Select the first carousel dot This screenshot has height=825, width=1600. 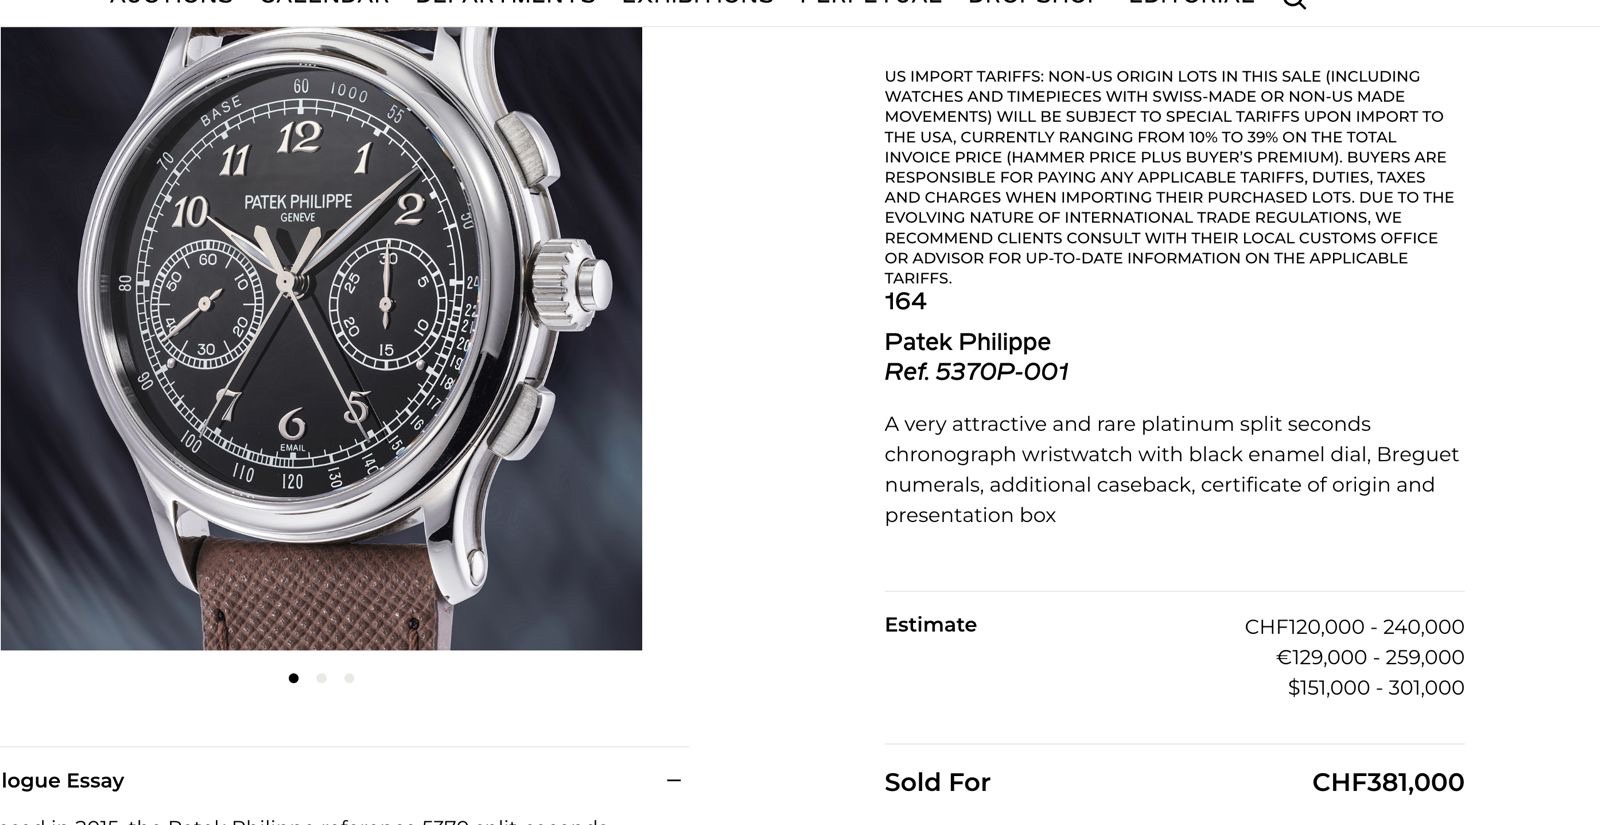[293, 678]
